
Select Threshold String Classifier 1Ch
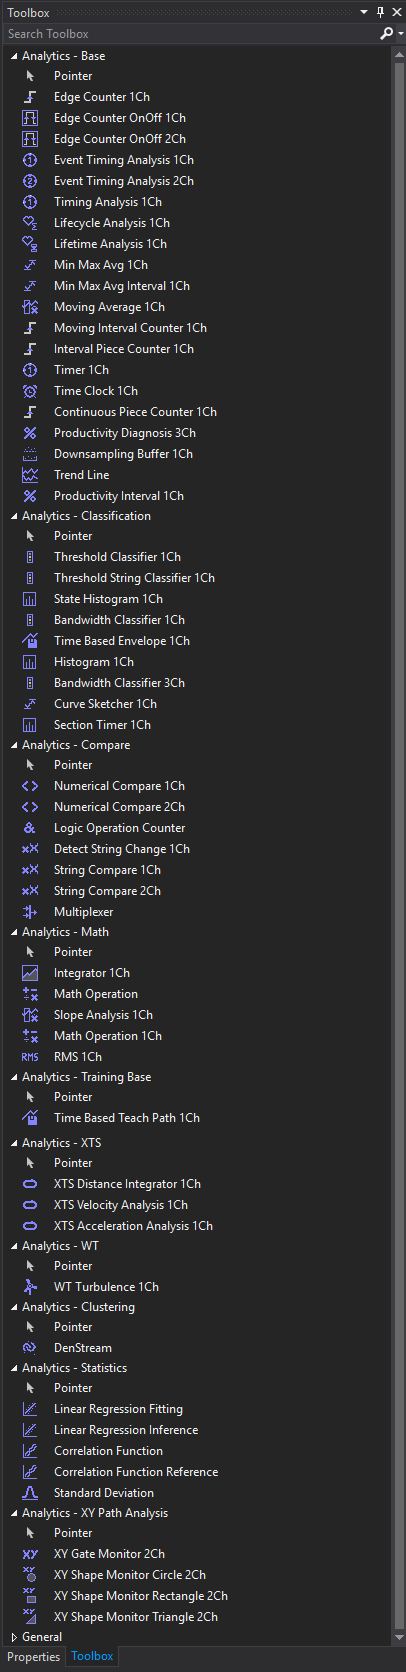tap(134, 578)
